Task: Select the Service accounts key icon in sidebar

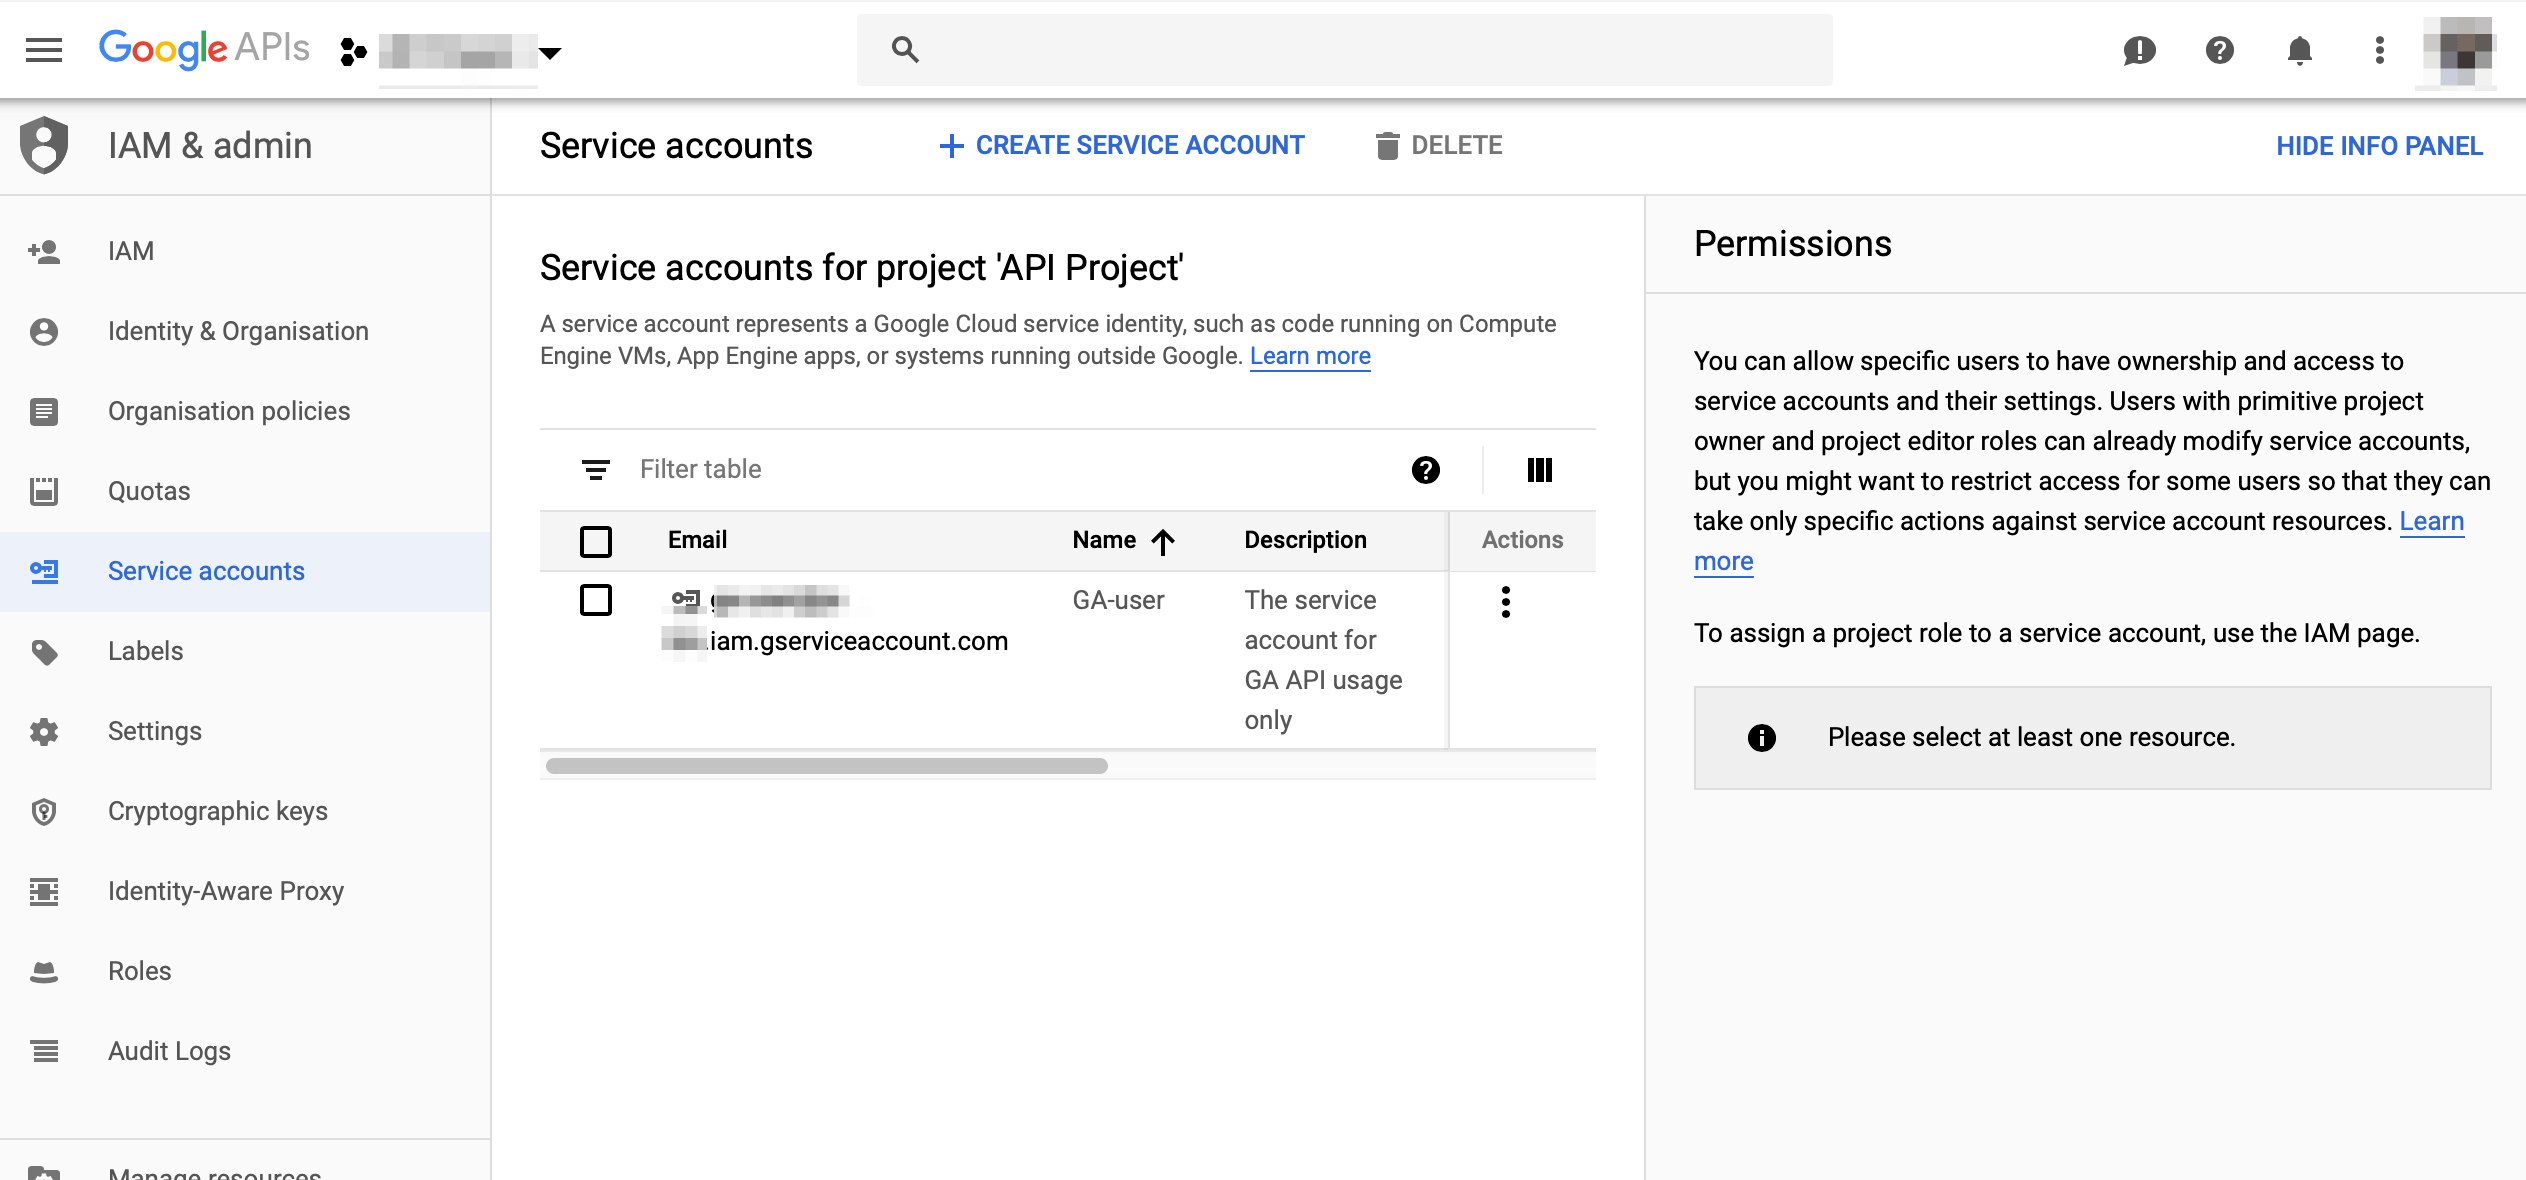Action: [x=46, y=571]
